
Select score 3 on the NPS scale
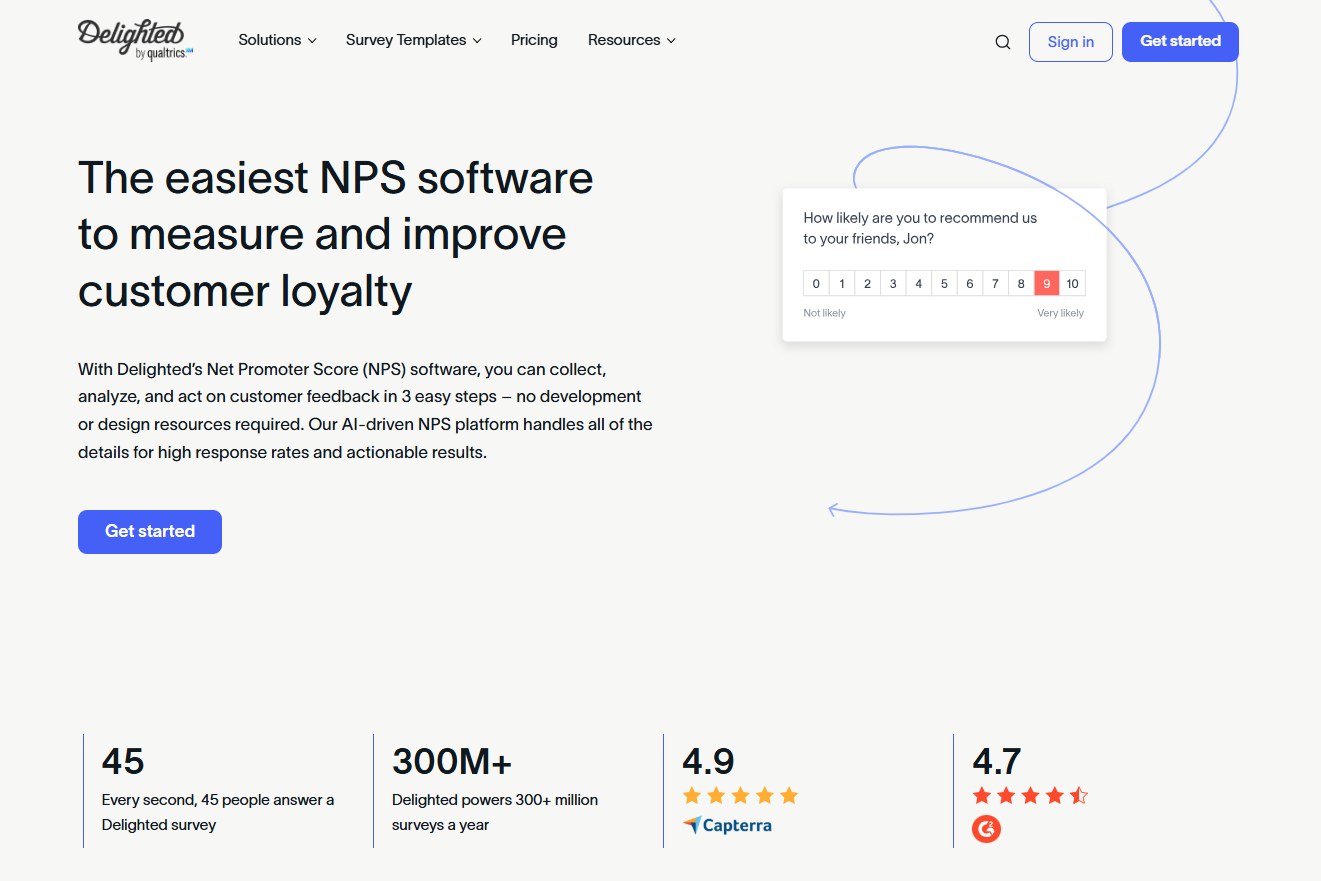tap(893, 284)
